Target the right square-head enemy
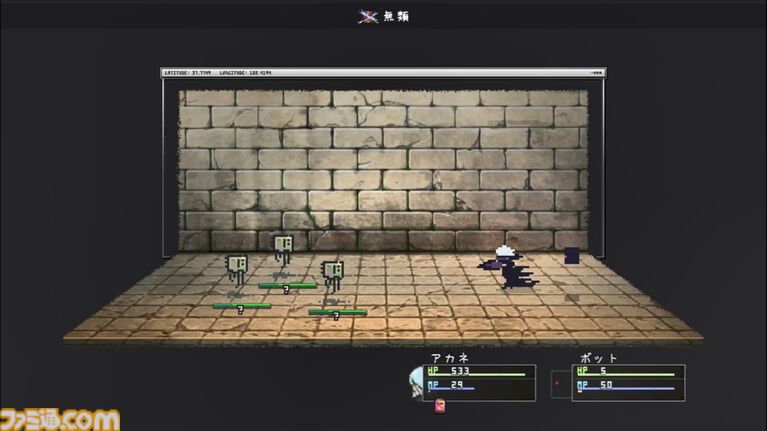Image resolution: width=767 pixels, height=431 pixels. coord(333,275)
